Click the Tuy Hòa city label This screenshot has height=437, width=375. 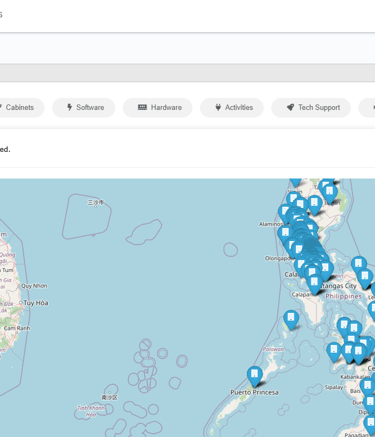[x=36, y=303]
